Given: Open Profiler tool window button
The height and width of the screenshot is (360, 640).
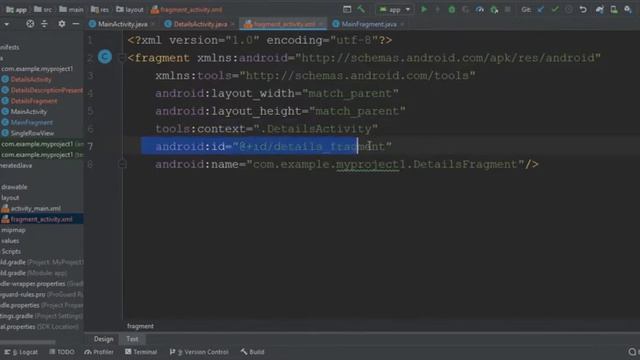Looking at the screenshot, I should (99, 352).
